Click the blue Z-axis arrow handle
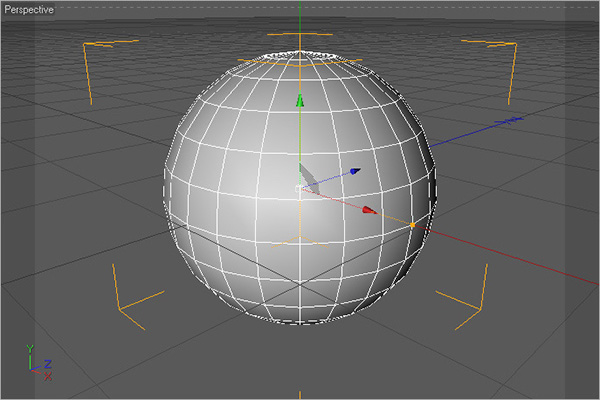600x400 pixels. pos(355,171)
